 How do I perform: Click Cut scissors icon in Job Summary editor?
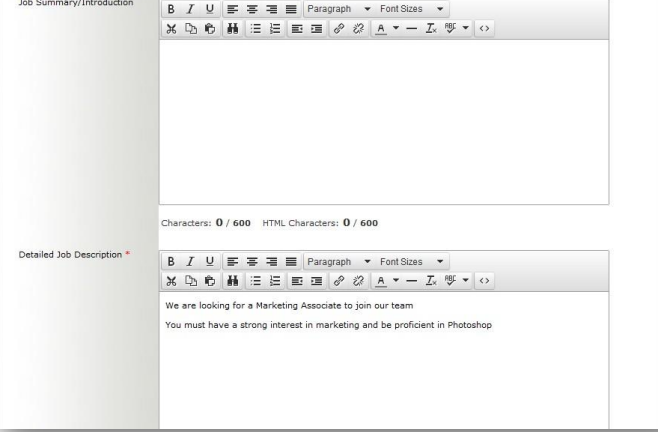(171, 29)
